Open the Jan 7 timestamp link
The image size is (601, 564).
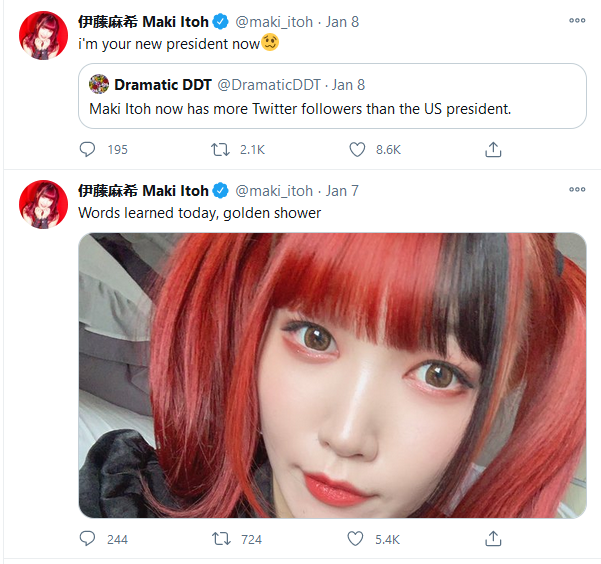coord(342,191)
